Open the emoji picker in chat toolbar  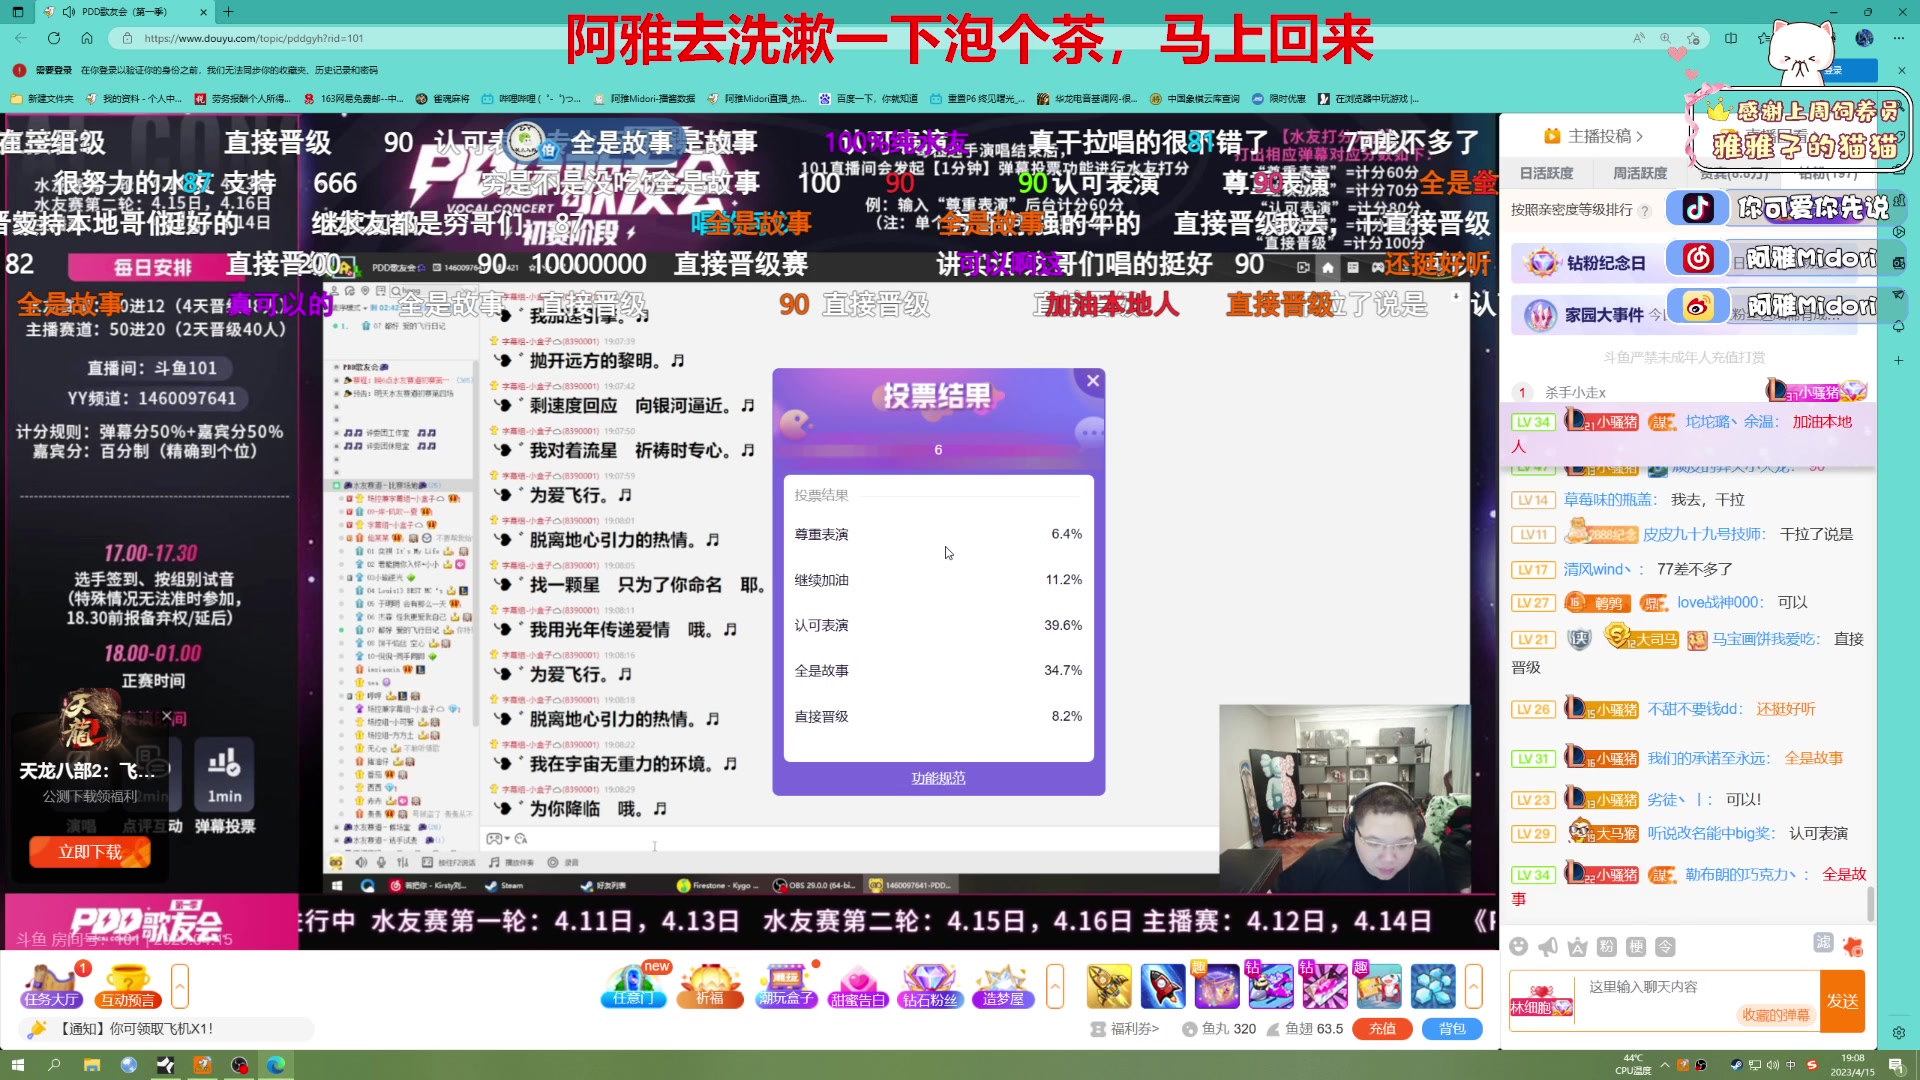click(x=1519, y=946)
